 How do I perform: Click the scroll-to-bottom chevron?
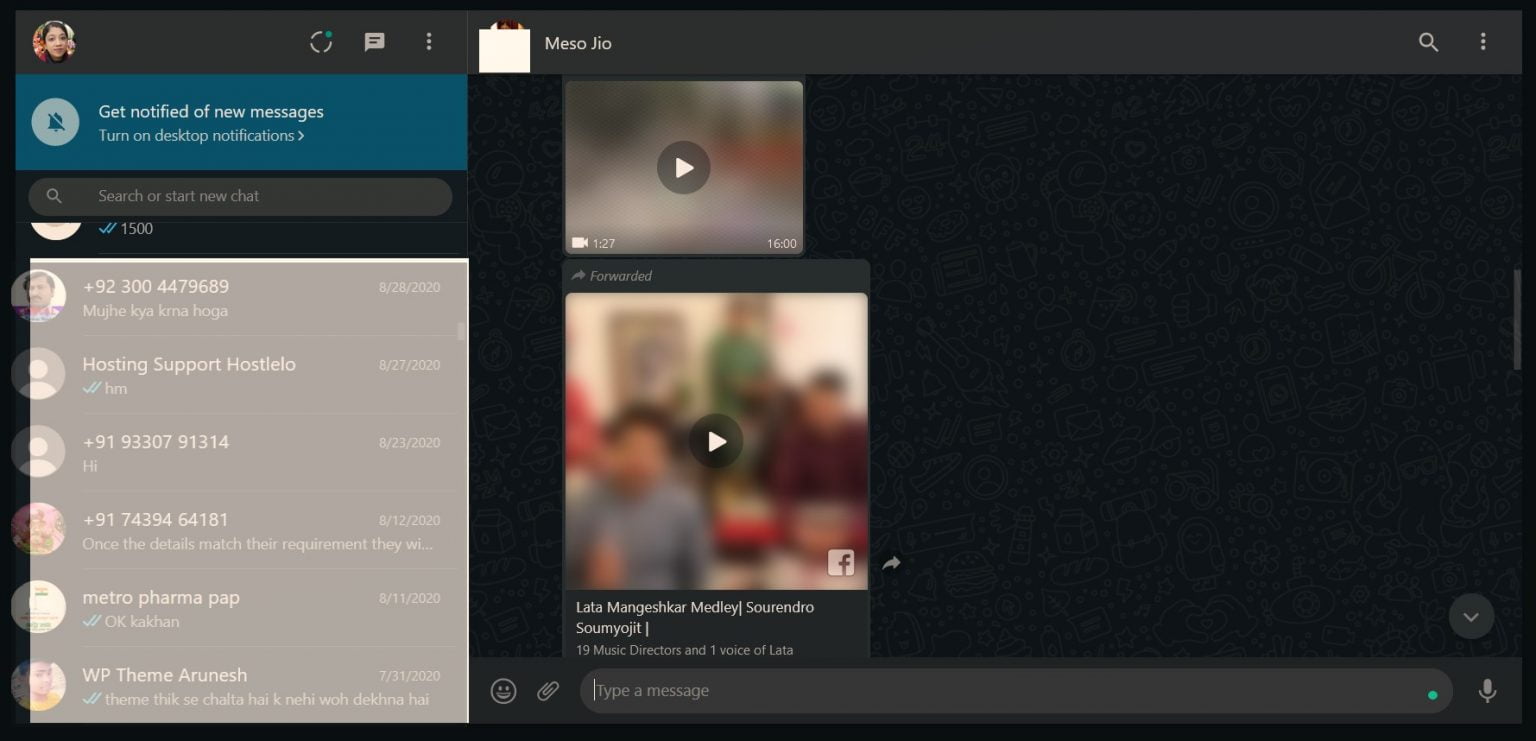[x=1471, y=616]
